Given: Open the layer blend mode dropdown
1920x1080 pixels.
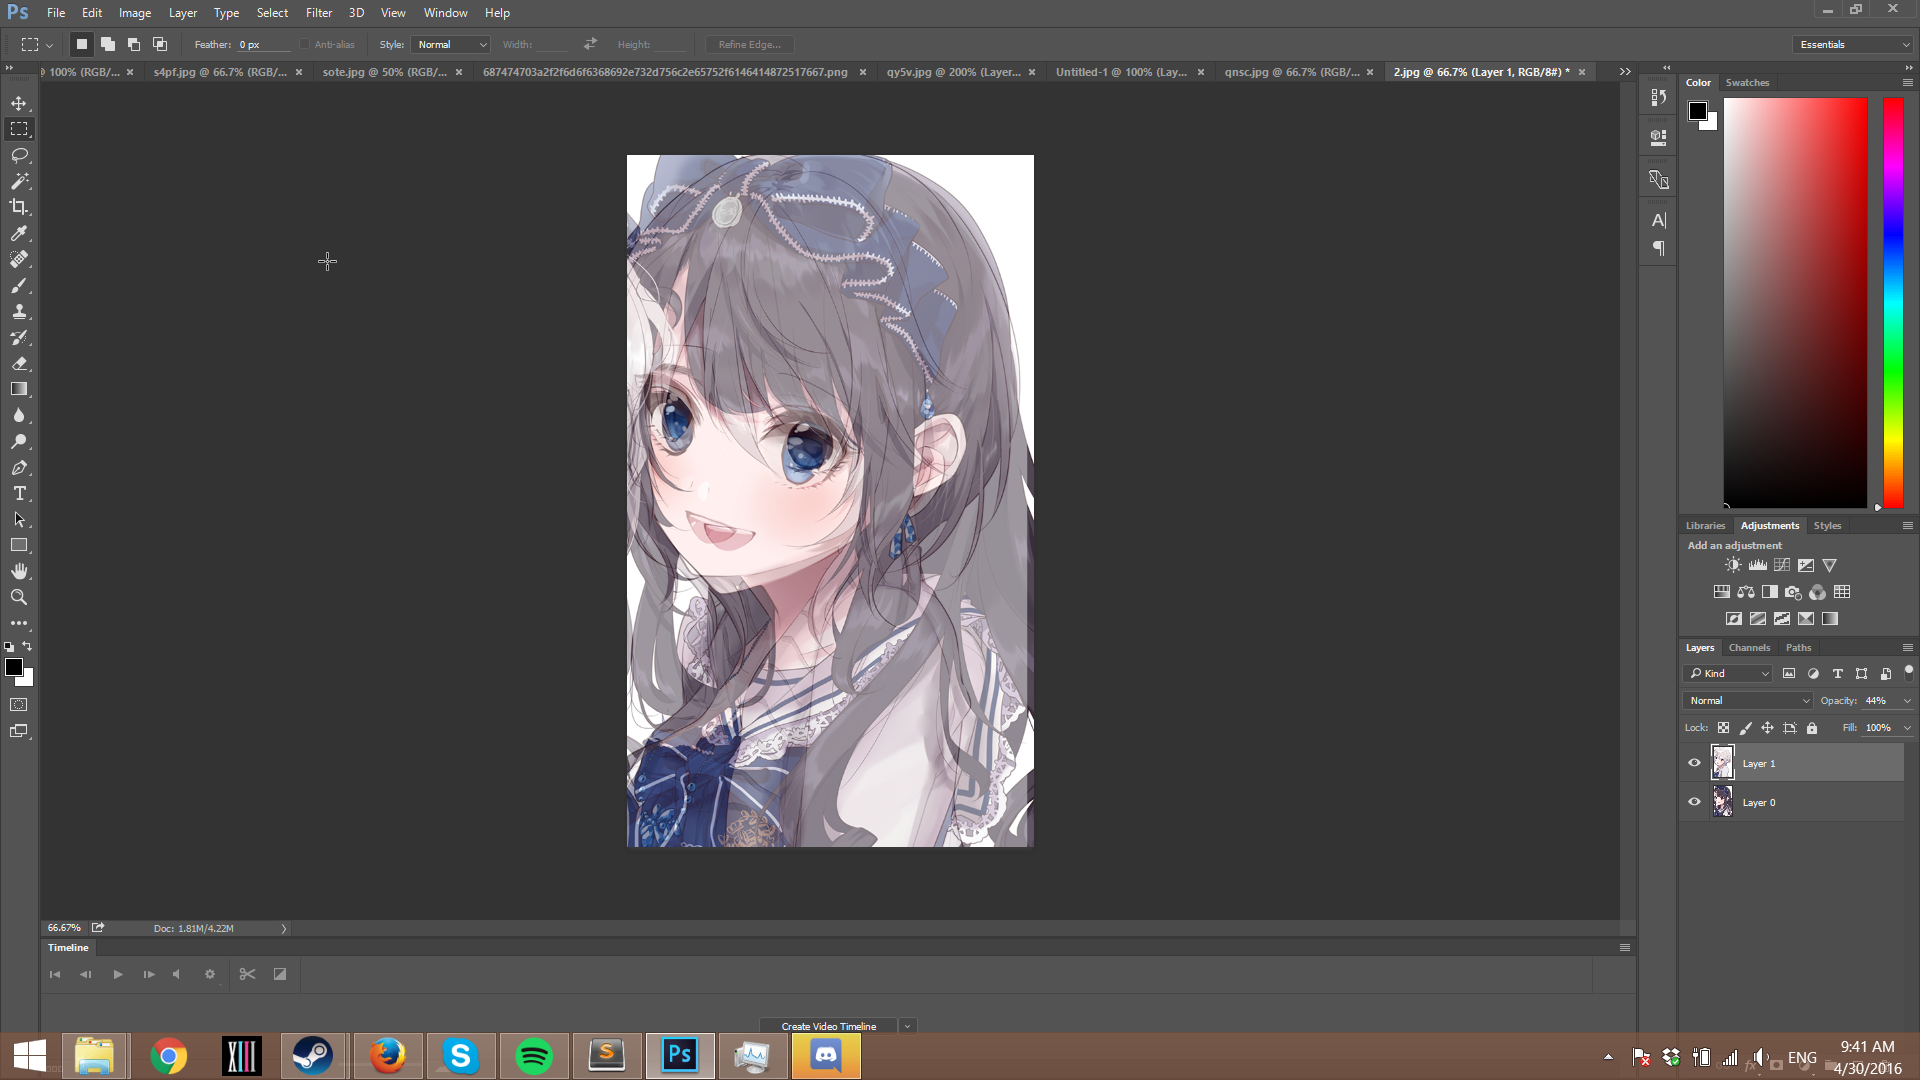Looking at the screenshot, I should point(1748,701).
